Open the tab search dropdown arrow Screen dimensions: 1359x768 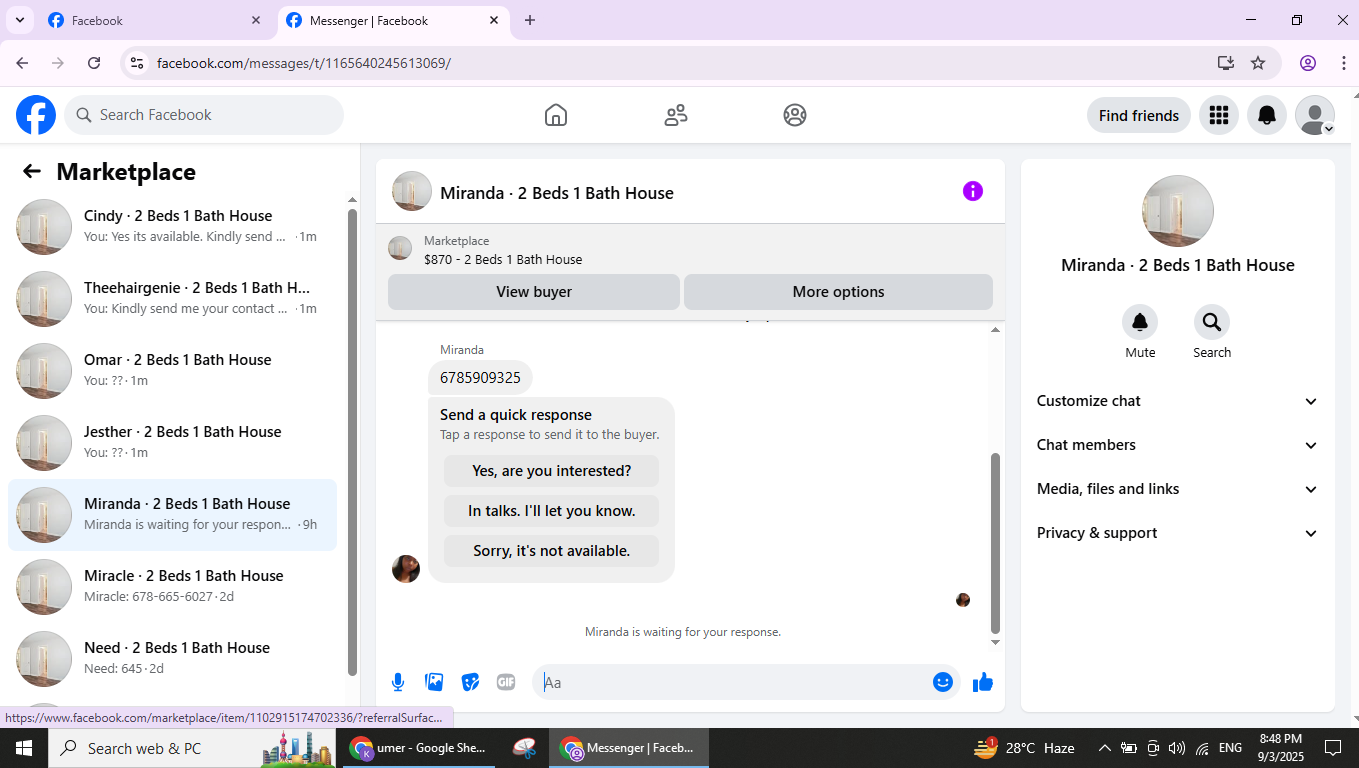coord(19,20)
